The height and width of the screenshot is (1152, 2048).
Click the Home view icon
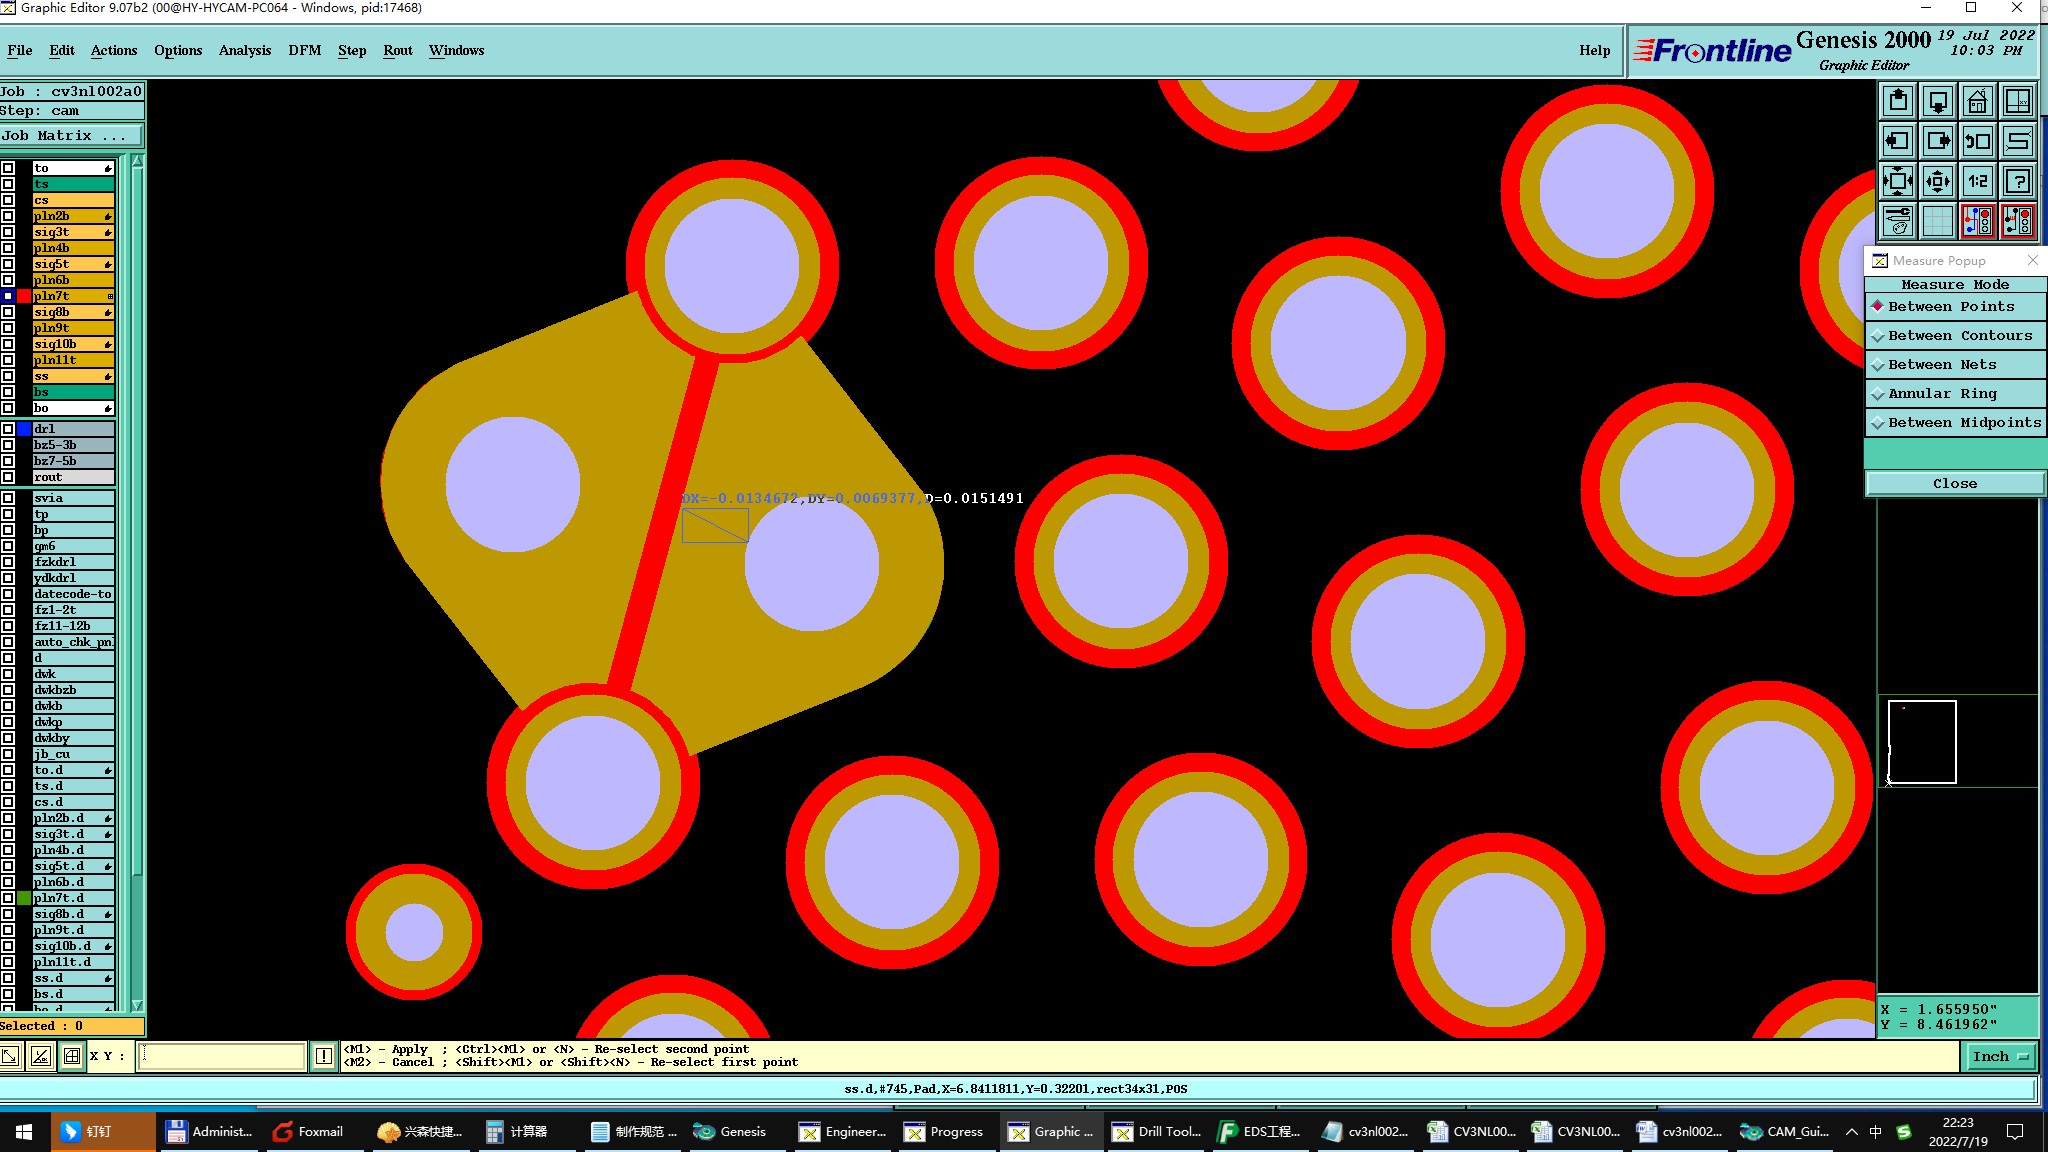pos(1977,102)
